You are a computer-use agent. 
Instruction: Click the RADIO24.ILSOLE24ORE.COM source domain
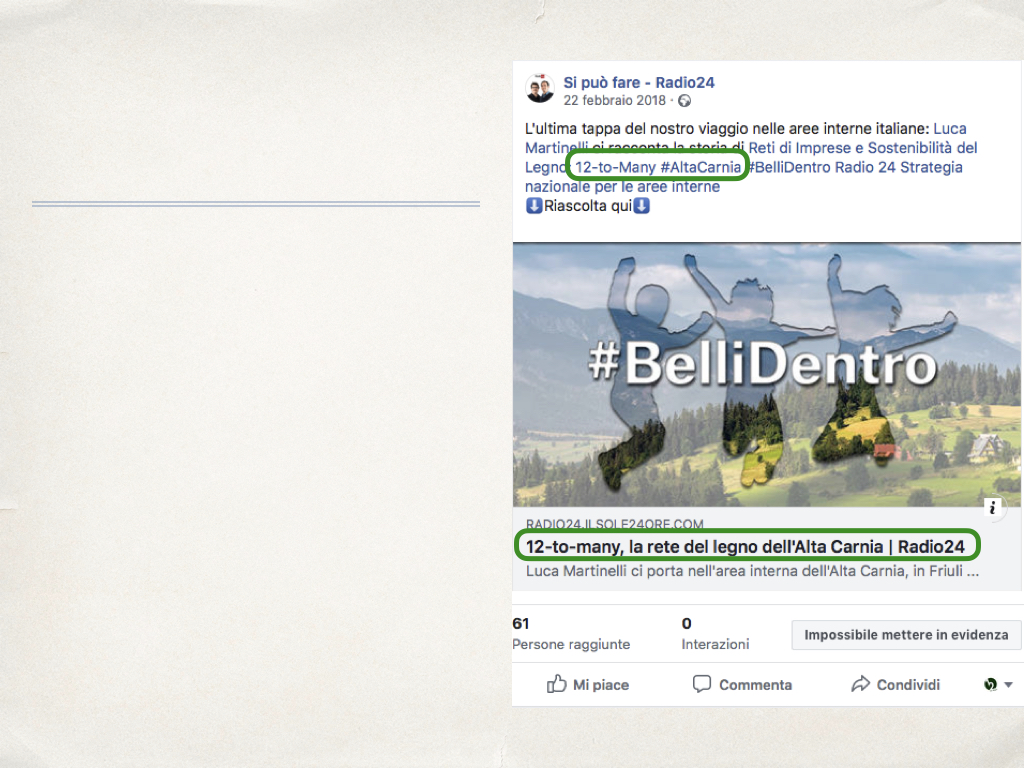tap(615, 524)
